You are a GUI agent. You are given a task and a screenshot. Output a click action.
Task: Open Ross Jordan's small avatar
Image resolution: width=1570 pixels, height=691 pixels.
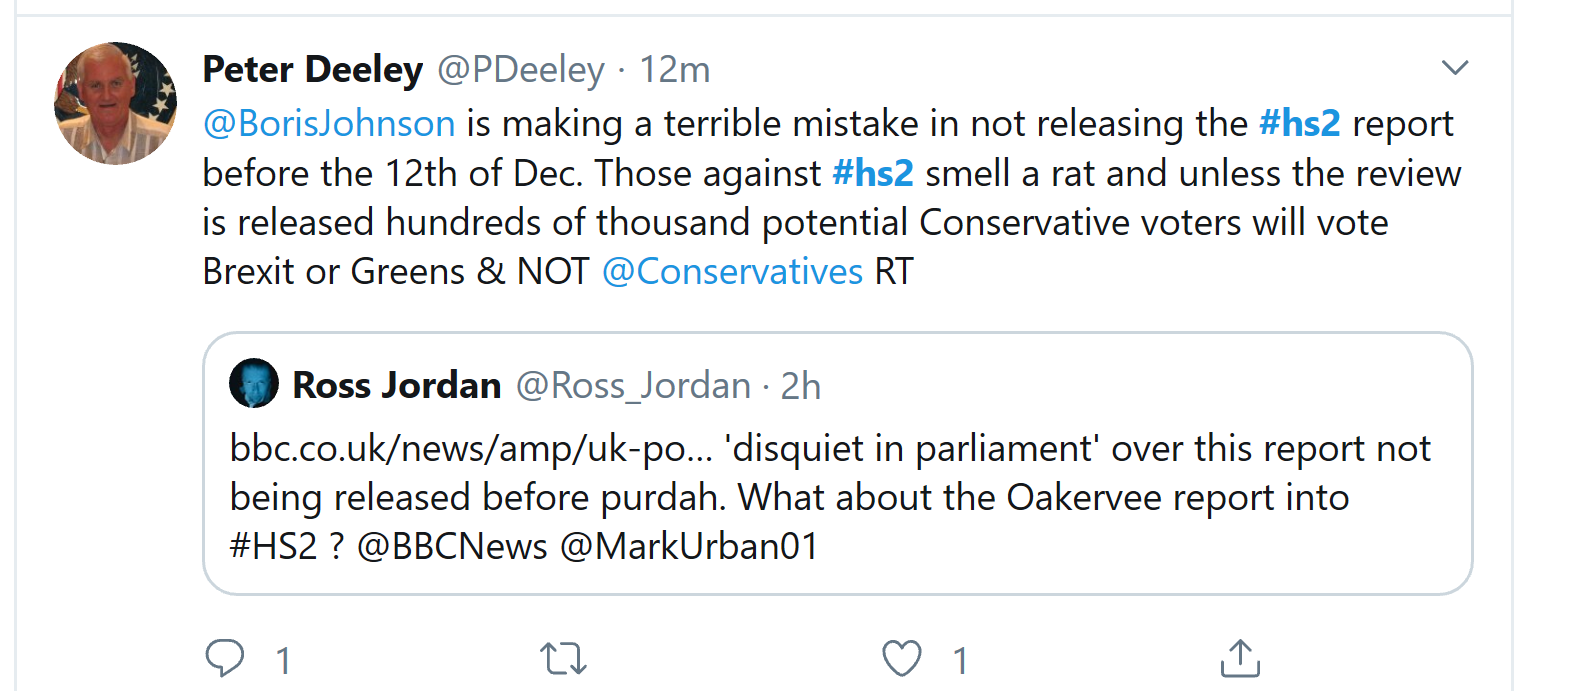tap(254, 384)
